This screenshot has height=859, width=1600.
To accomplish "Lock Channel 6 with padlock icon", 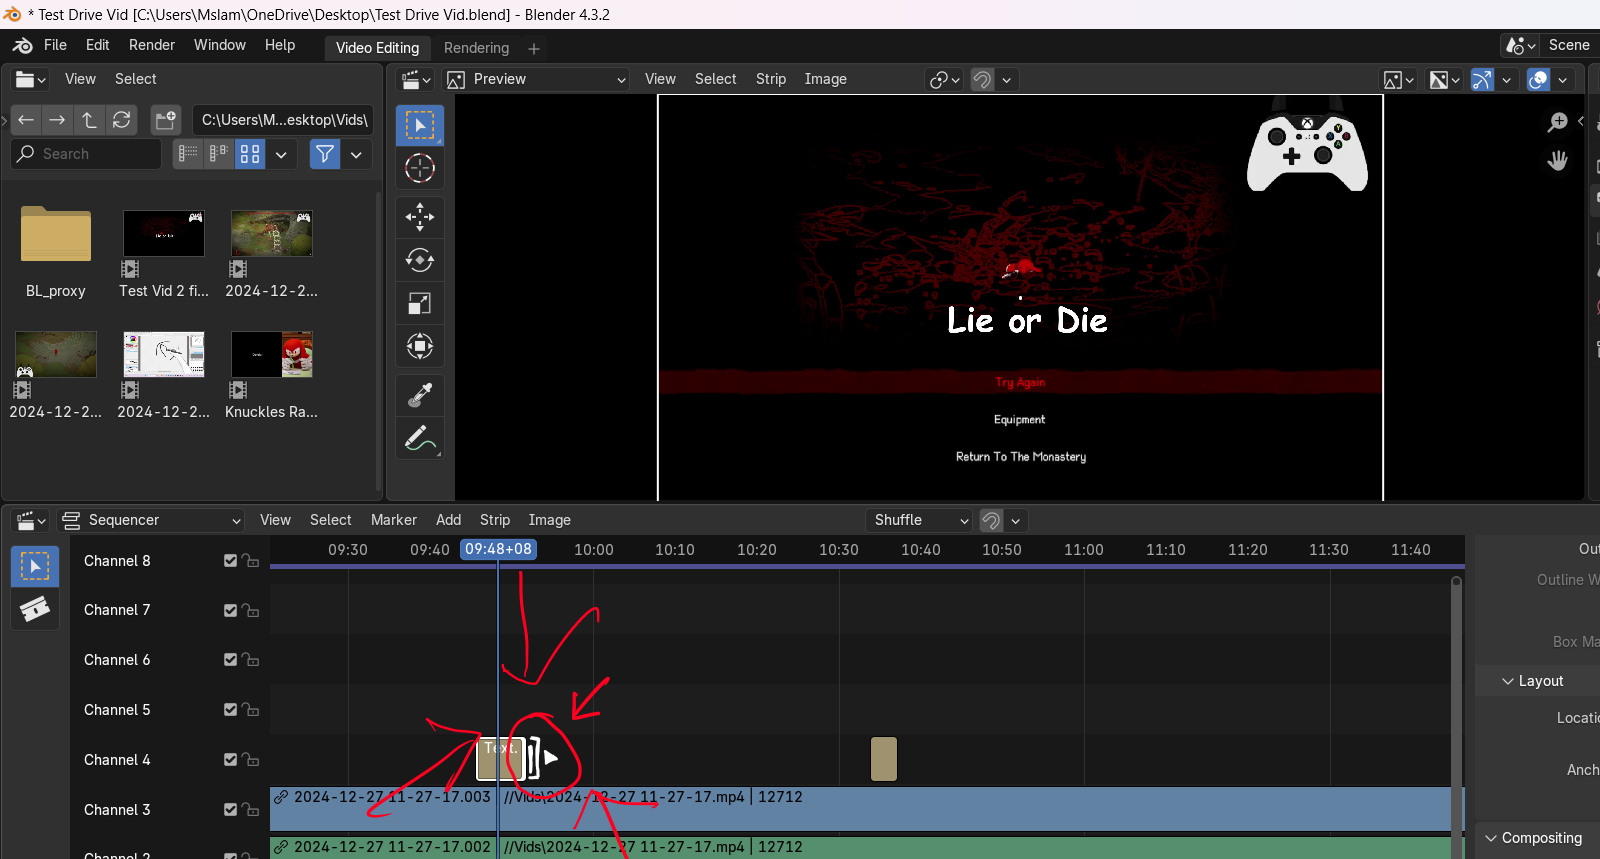I will click(250, 660).
